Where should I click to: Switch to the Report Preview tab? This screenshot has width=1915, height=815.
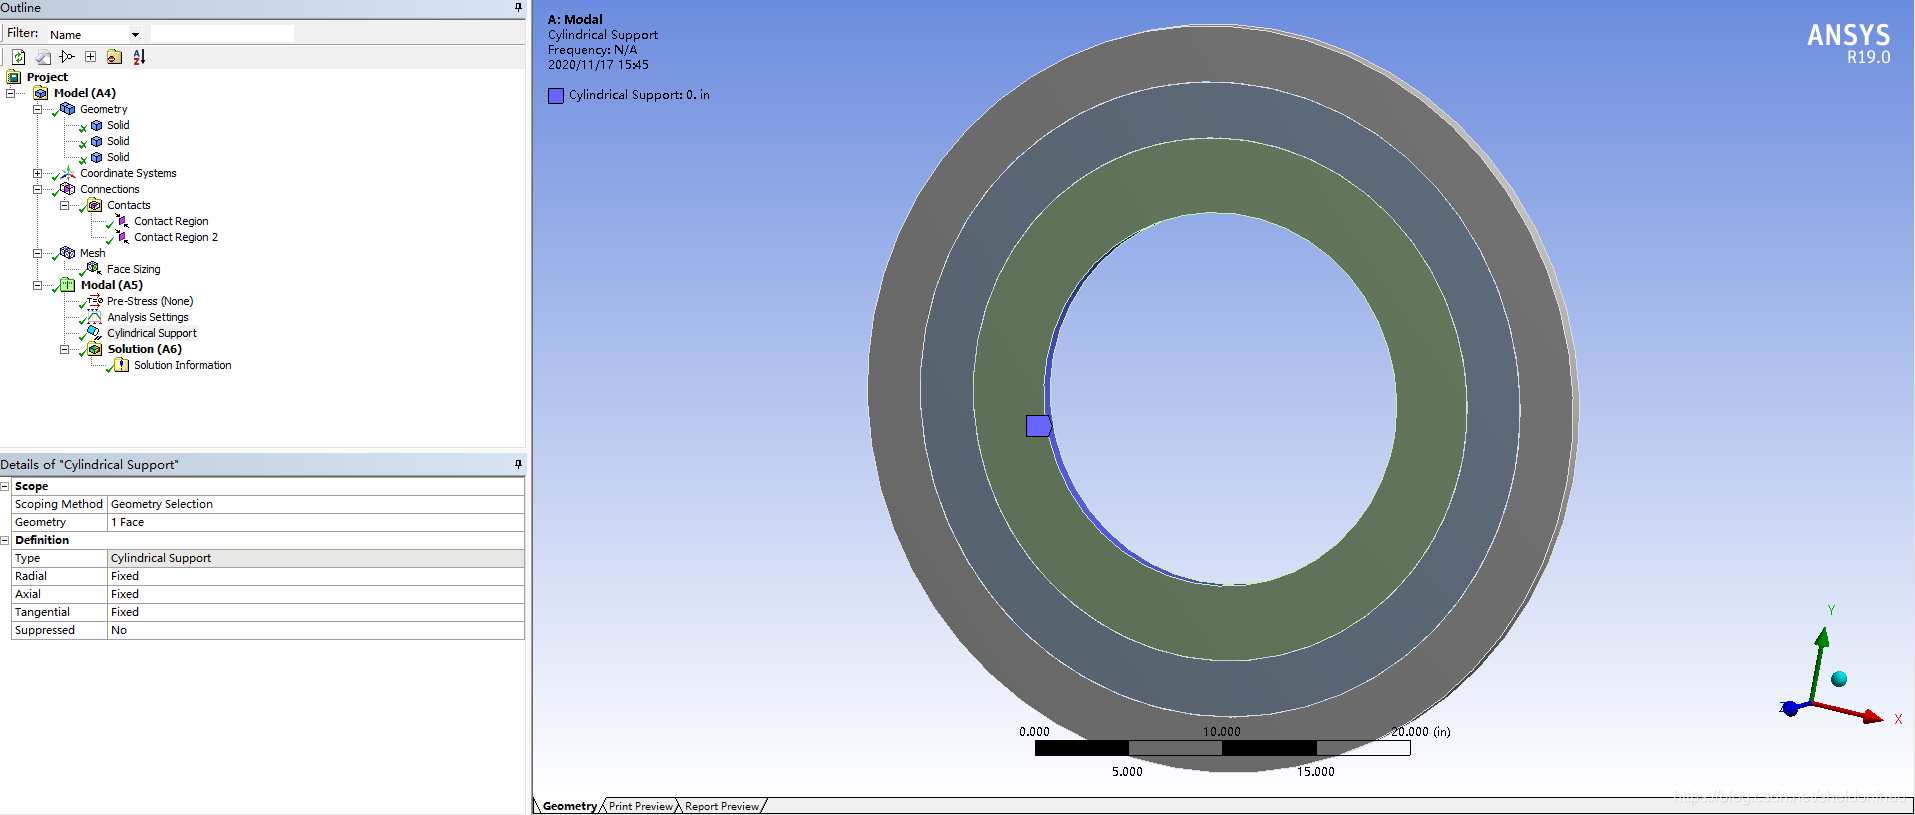[722, 806]
